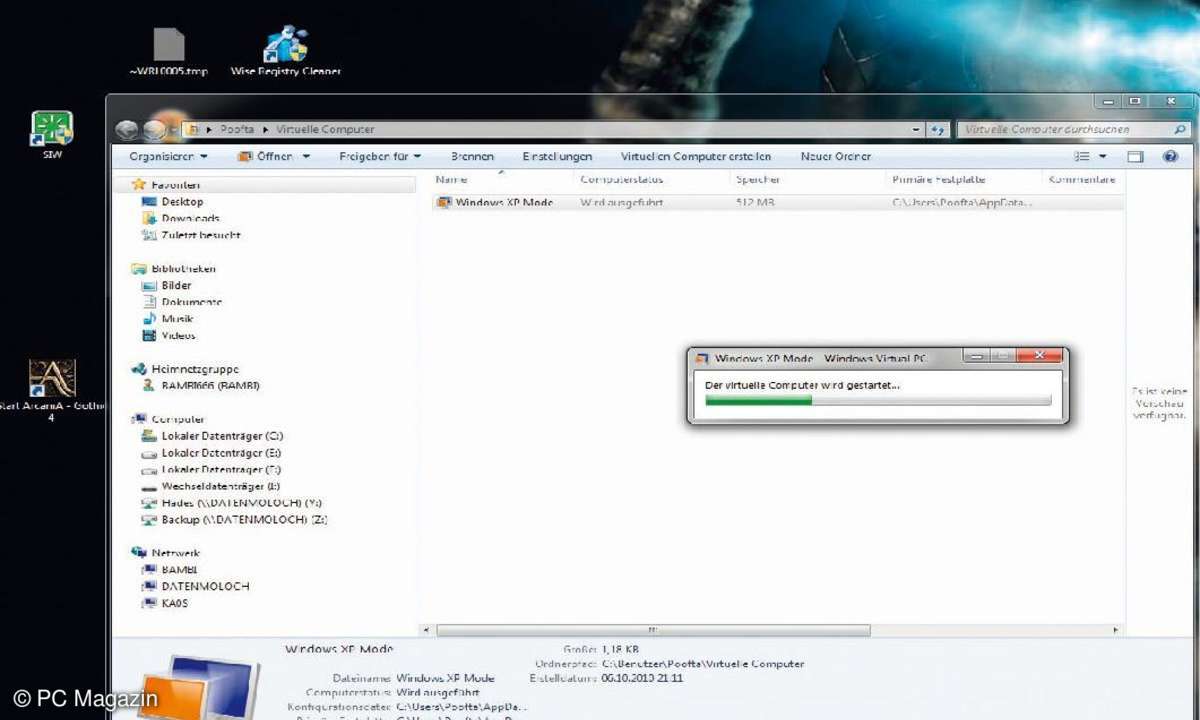Click the Poofta breadcrumb in address bar
Viewport: 1200px width, 720px height.
[237, 129]
